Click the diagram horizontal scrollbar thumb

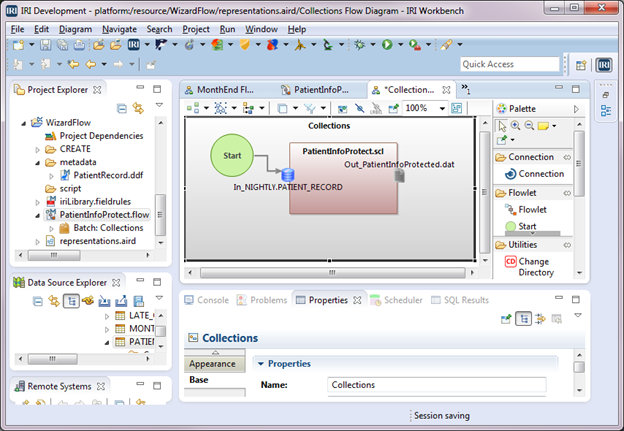coord(332,273)
